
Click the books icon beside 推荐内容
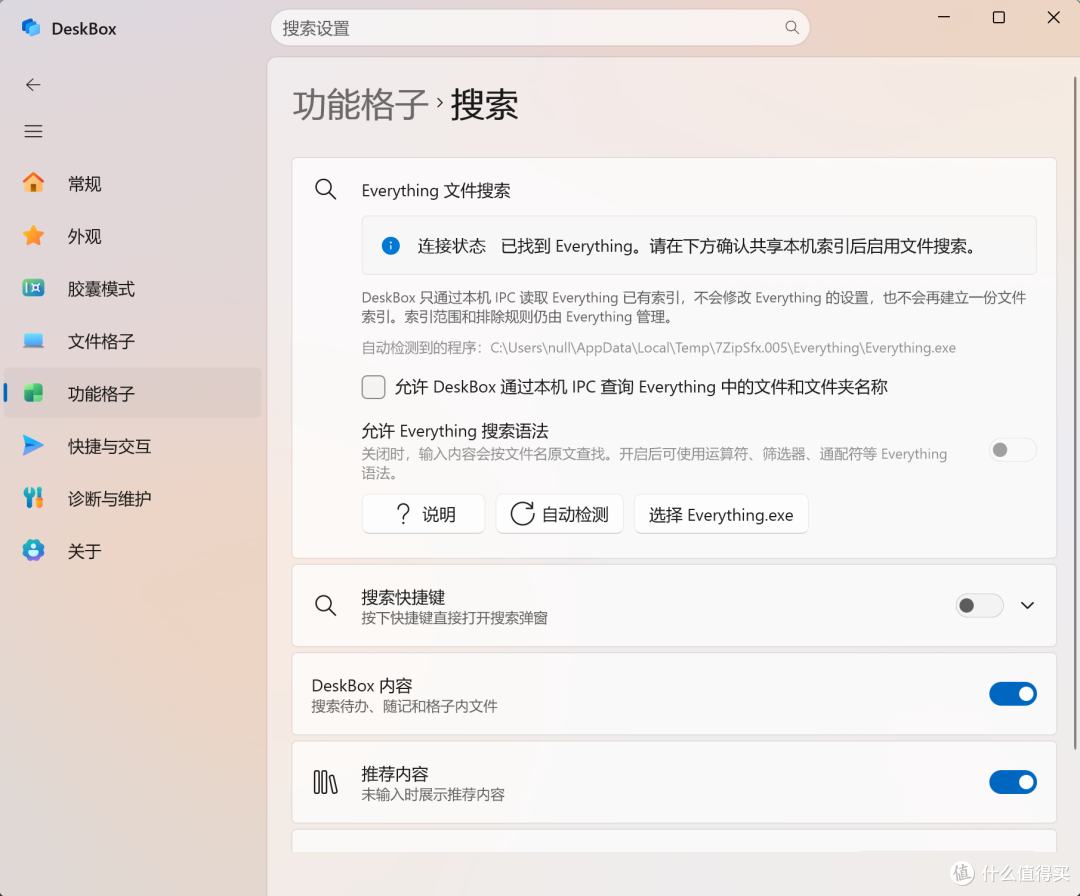point(325,782)
